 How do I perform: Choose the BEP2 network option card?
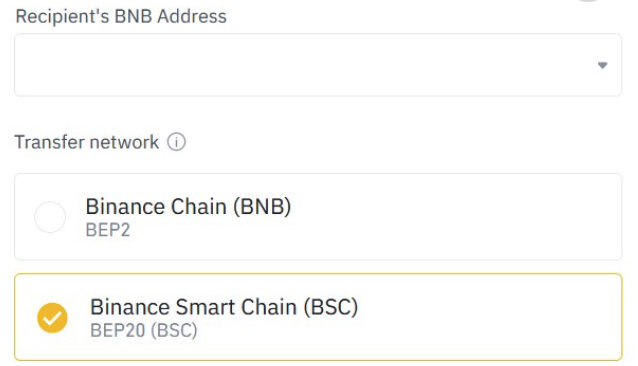point(318,217)
